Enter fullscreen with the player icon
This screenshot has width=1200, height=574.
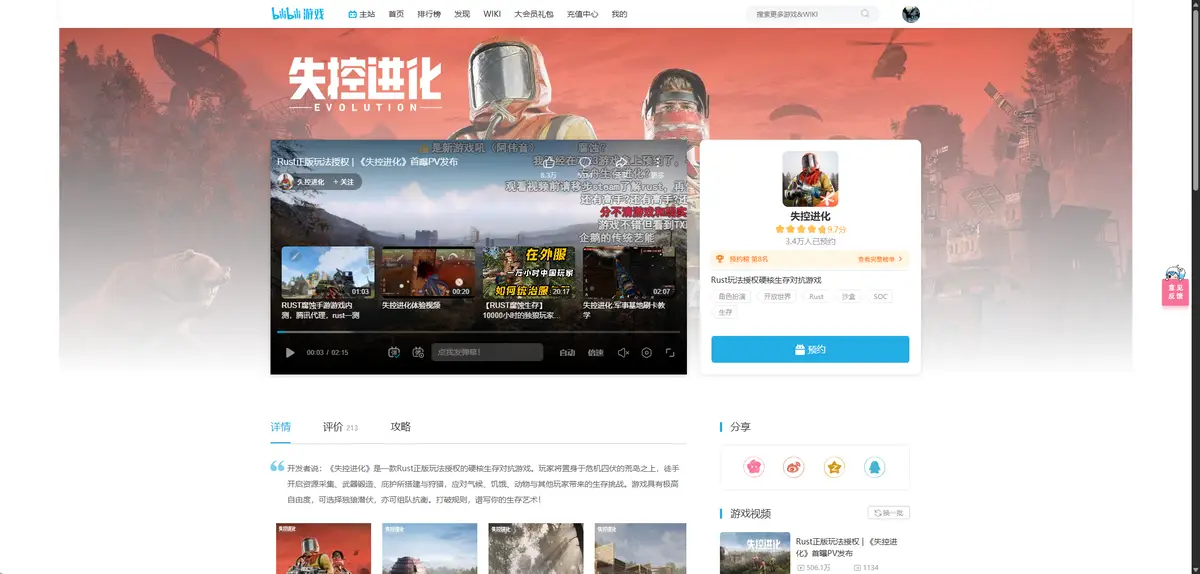[x=670, y=353]
